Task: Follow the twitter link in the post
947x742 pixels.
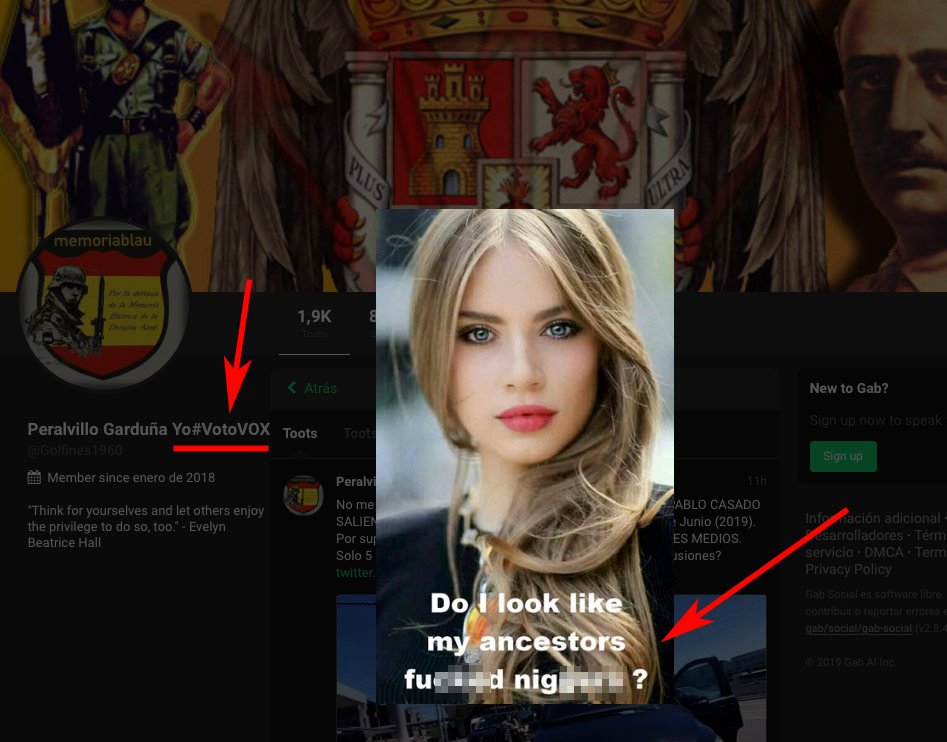Action: click(x=356, y=573)
